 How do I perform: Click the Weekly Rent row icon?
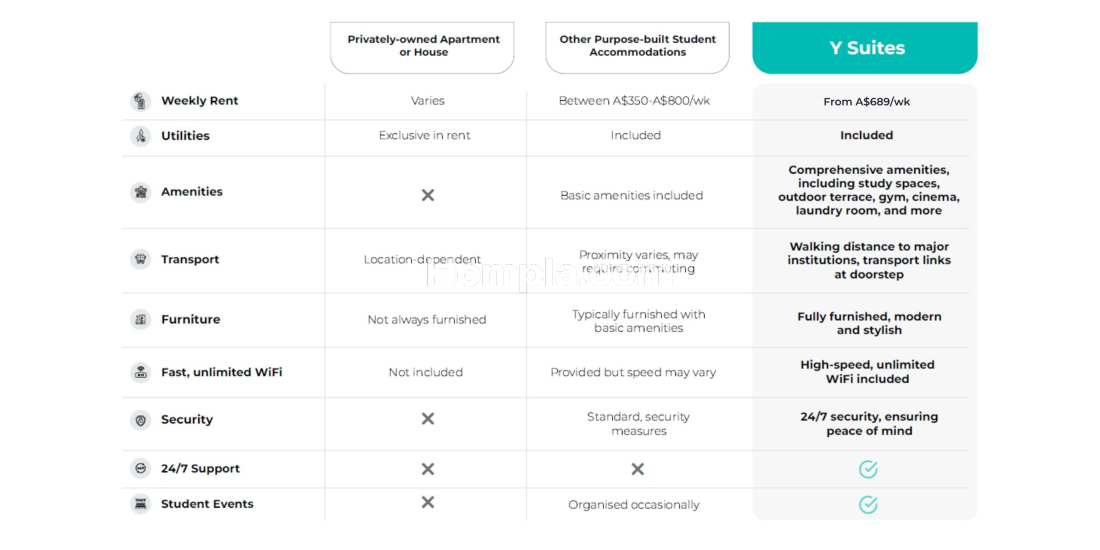pos(141,101)
